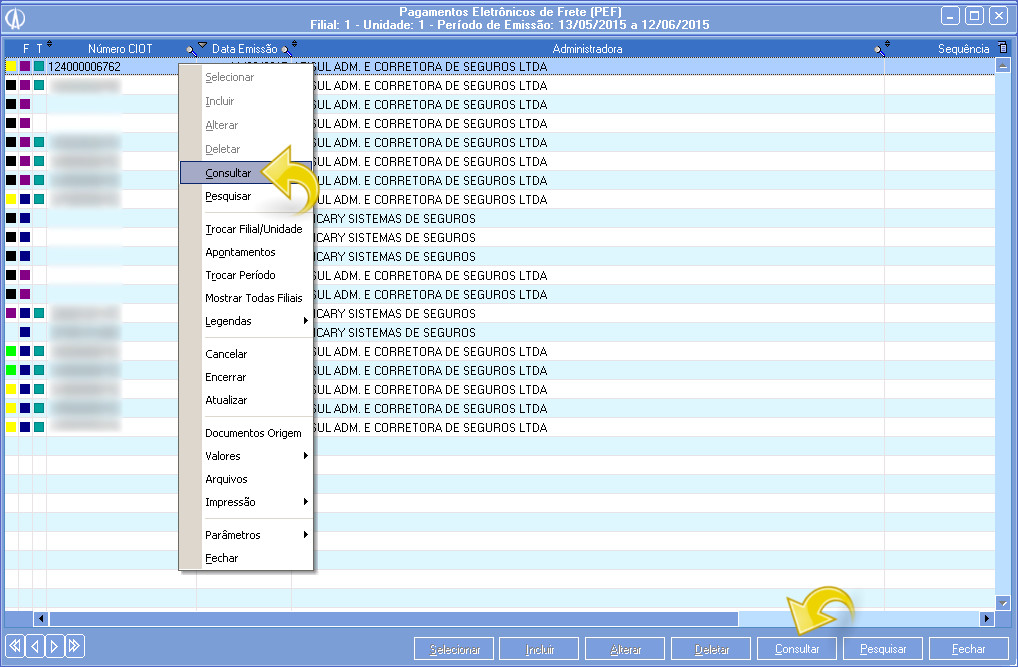Expand the Parâmetros submenu
This screenshot has height=667, width=1018.
[245, 535]
